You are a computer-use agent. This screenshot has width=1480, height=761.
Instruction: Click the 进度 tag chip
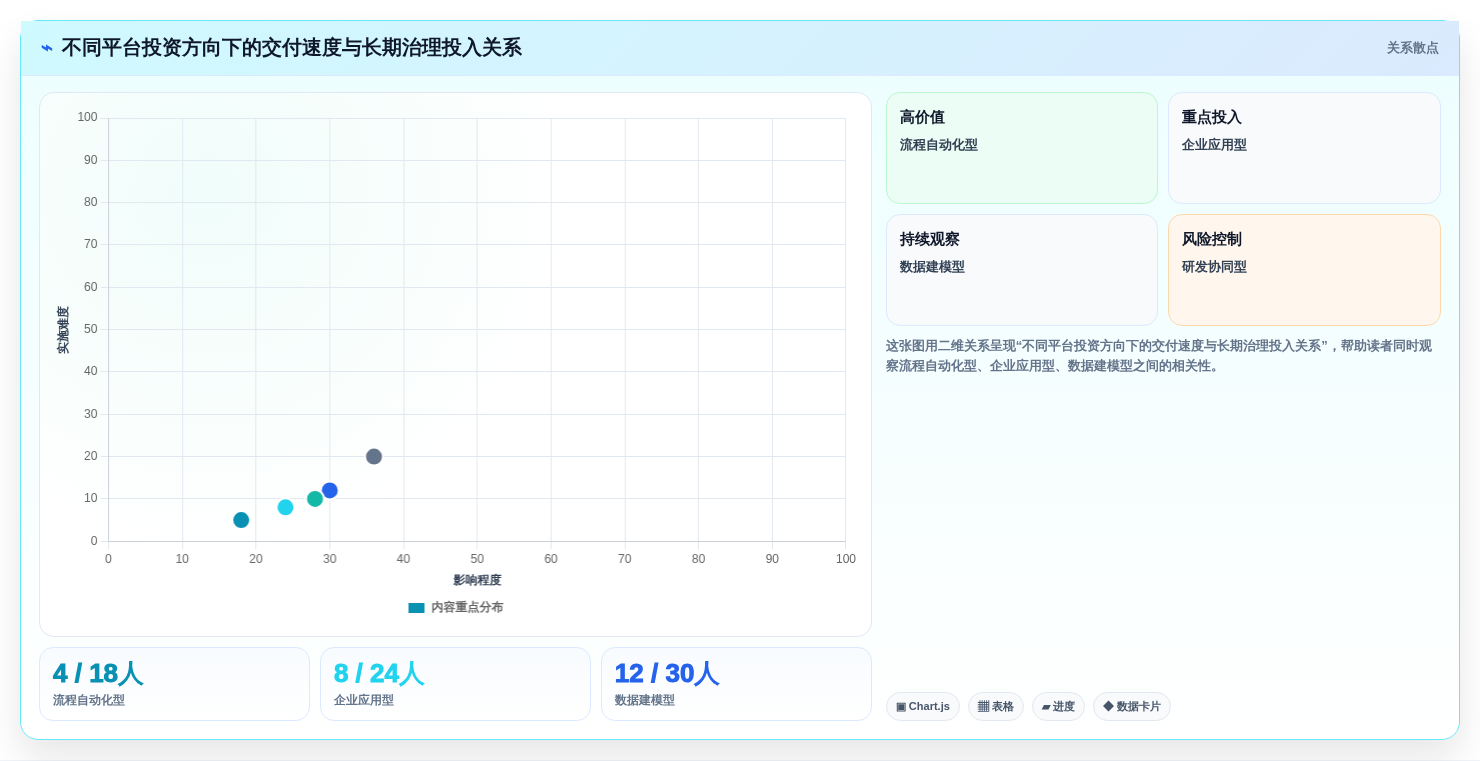point(1058,706)
